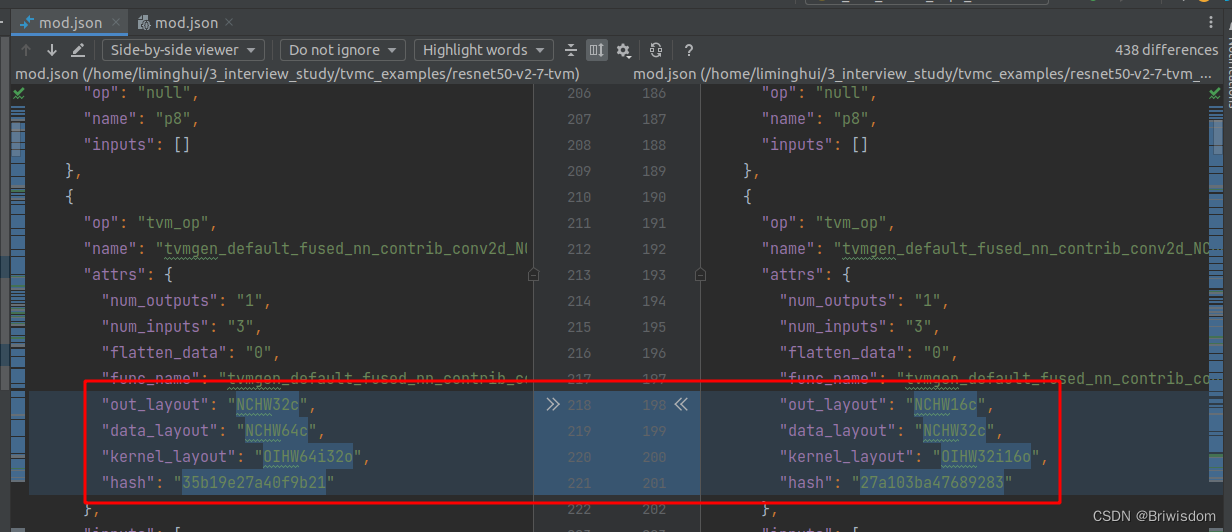
Task: Click left hash value 35b19e27a40f9b21
Action: click(252, 482)
